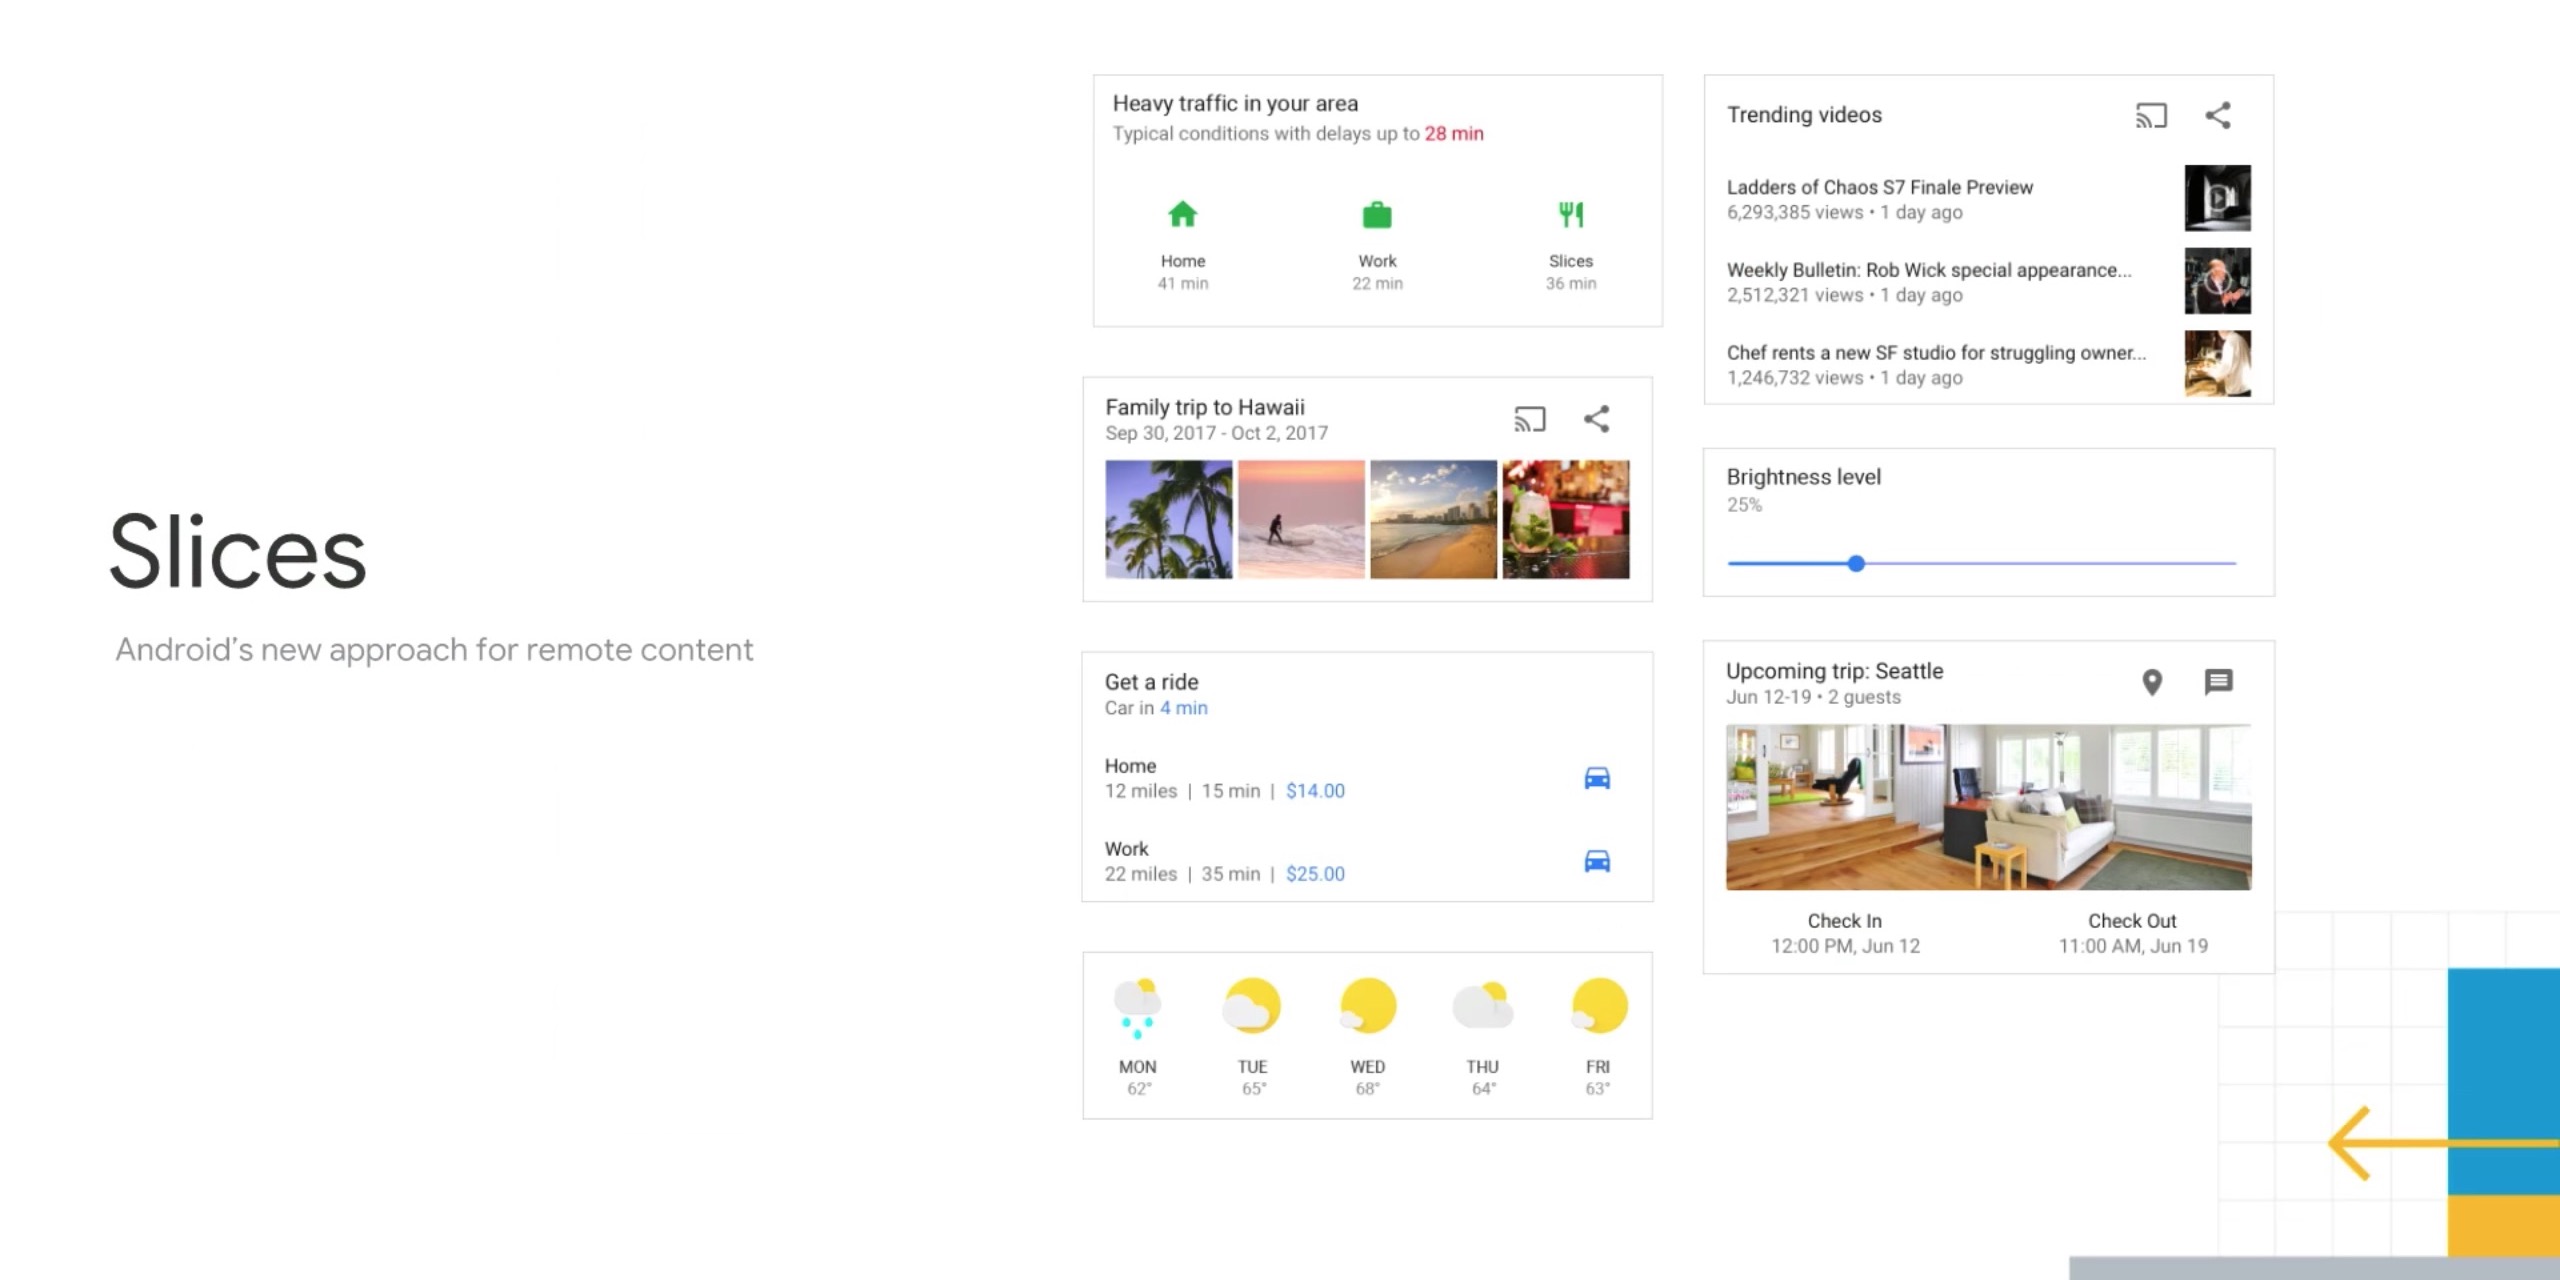Click the '4 min' car arrival link
2560x1280 pixels.
point(1184,708)
